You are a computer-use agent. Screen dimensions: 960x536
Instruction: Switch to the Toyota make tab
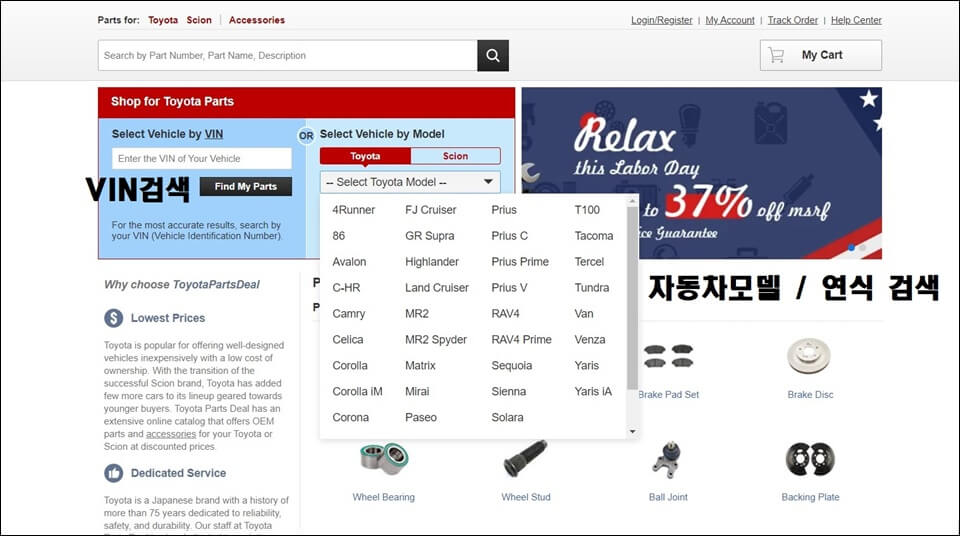[365, 156]
